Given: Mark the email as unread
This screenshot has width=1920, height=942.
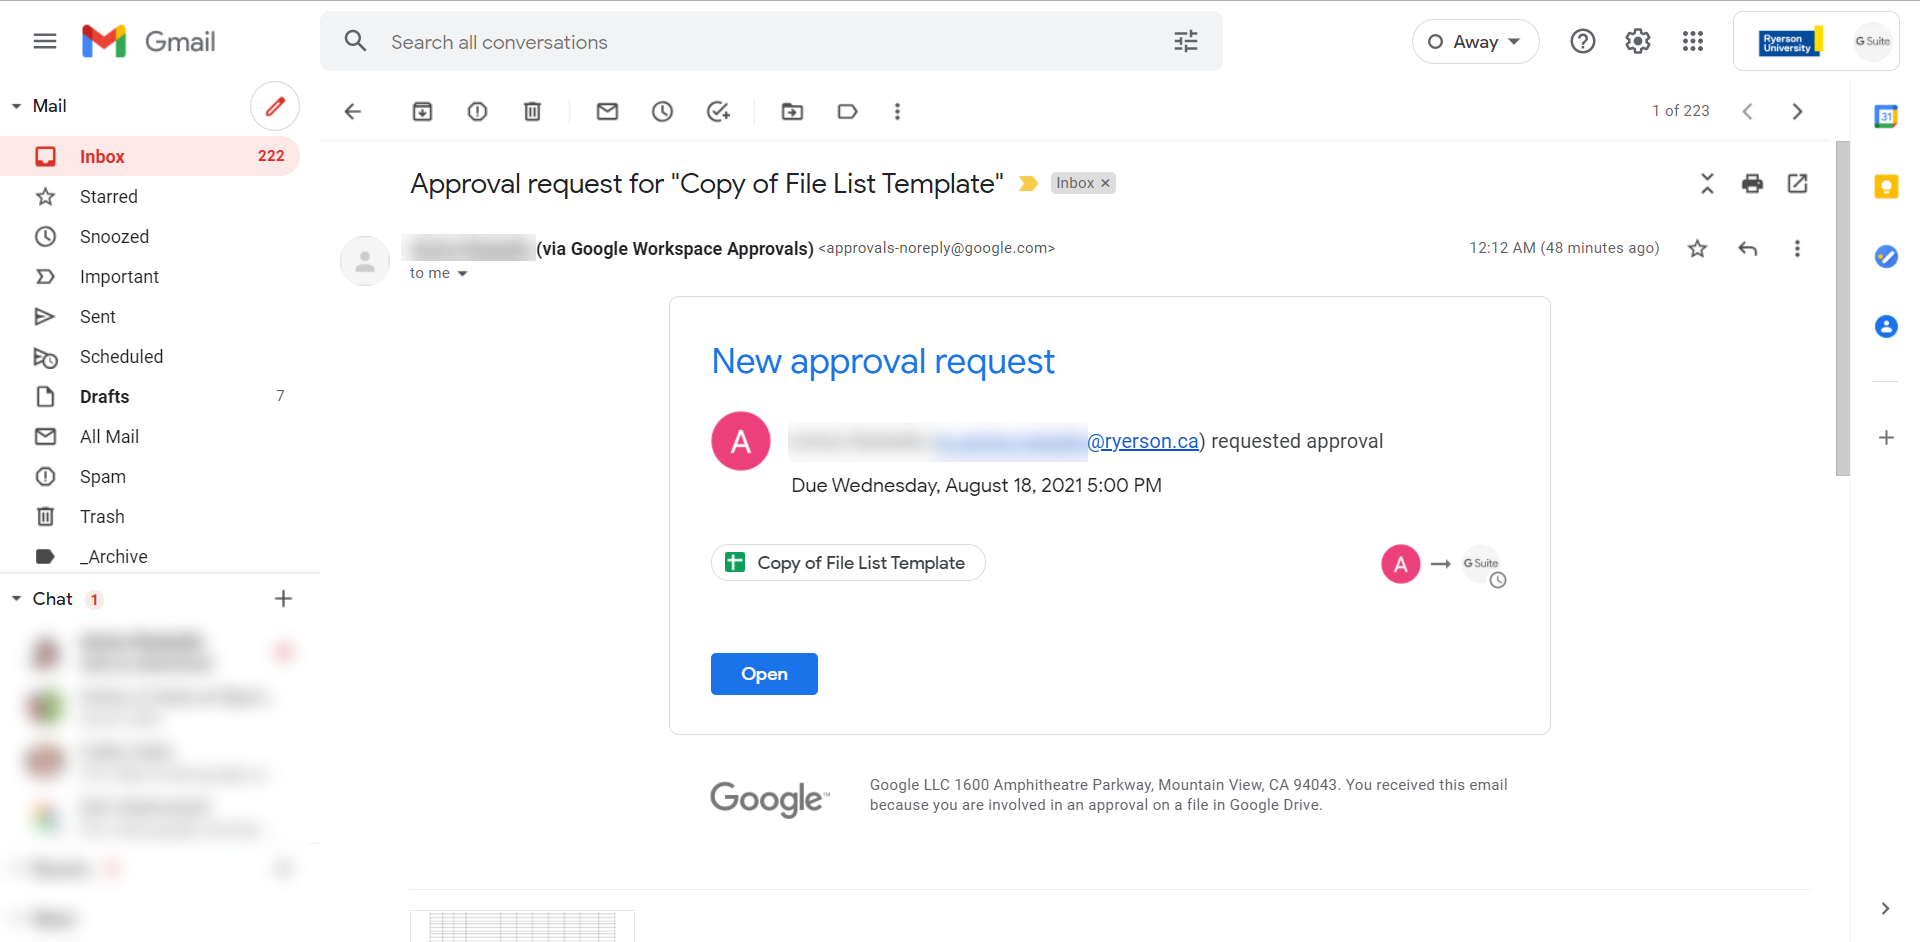Looking at the screenshot, I should coord(607,111).
